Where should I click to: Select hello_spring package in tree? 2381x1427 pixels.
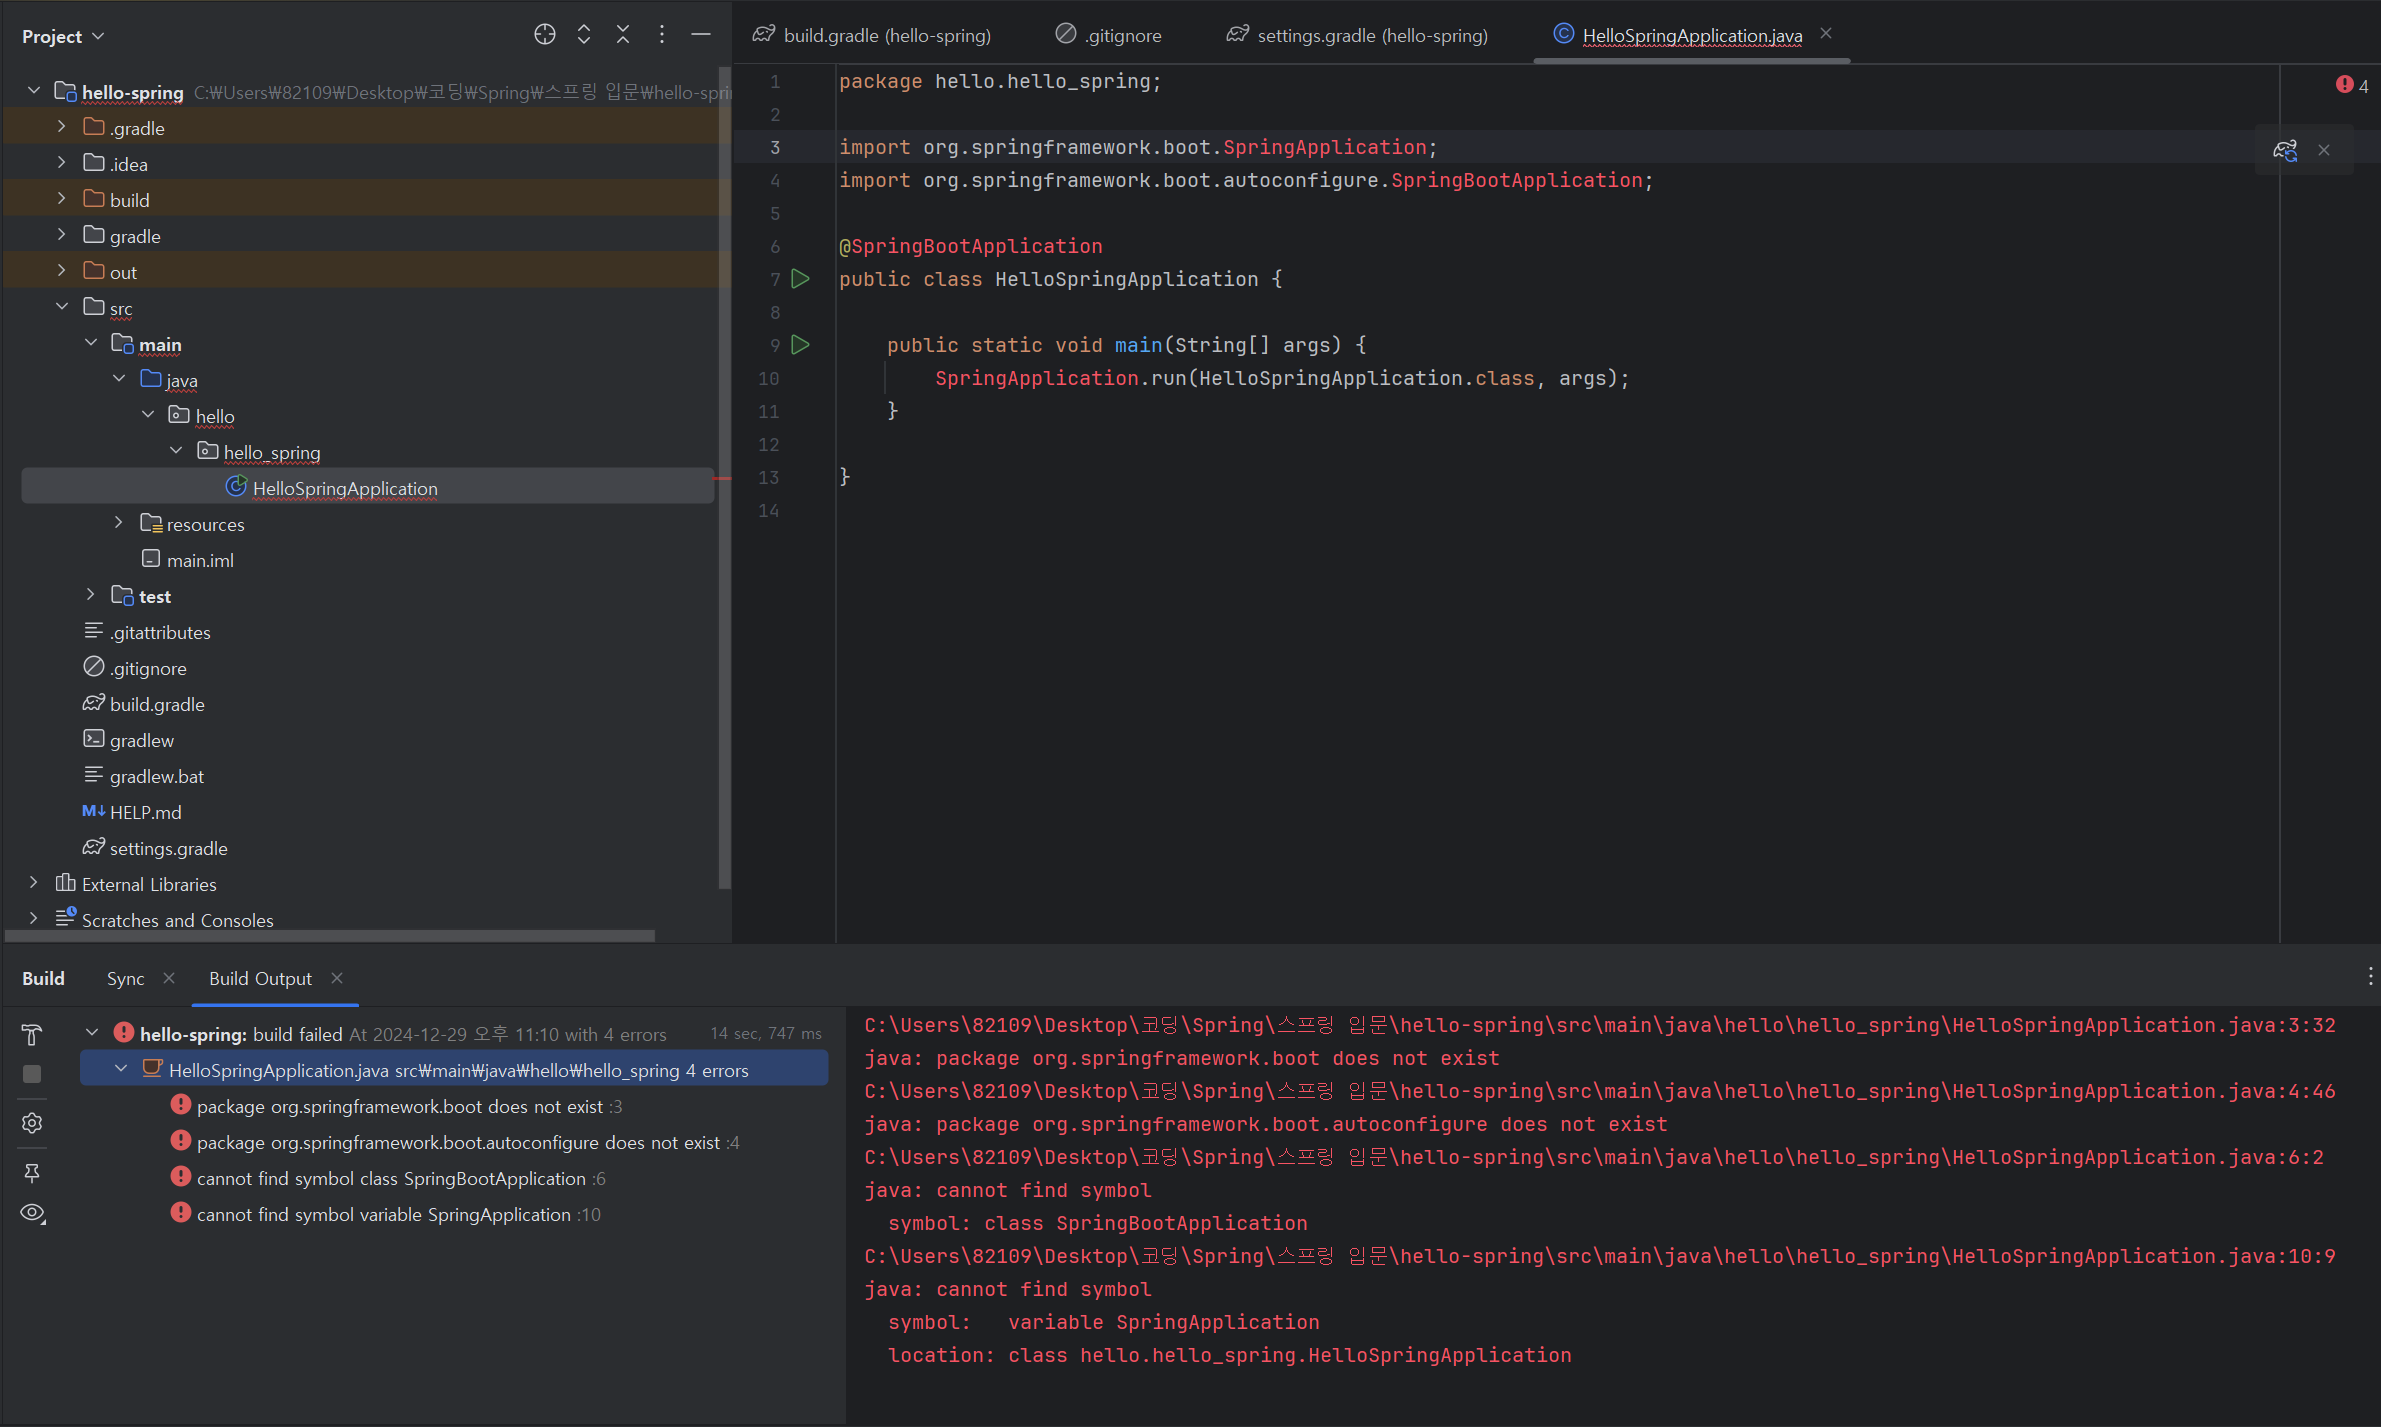[x=271, y=452]
